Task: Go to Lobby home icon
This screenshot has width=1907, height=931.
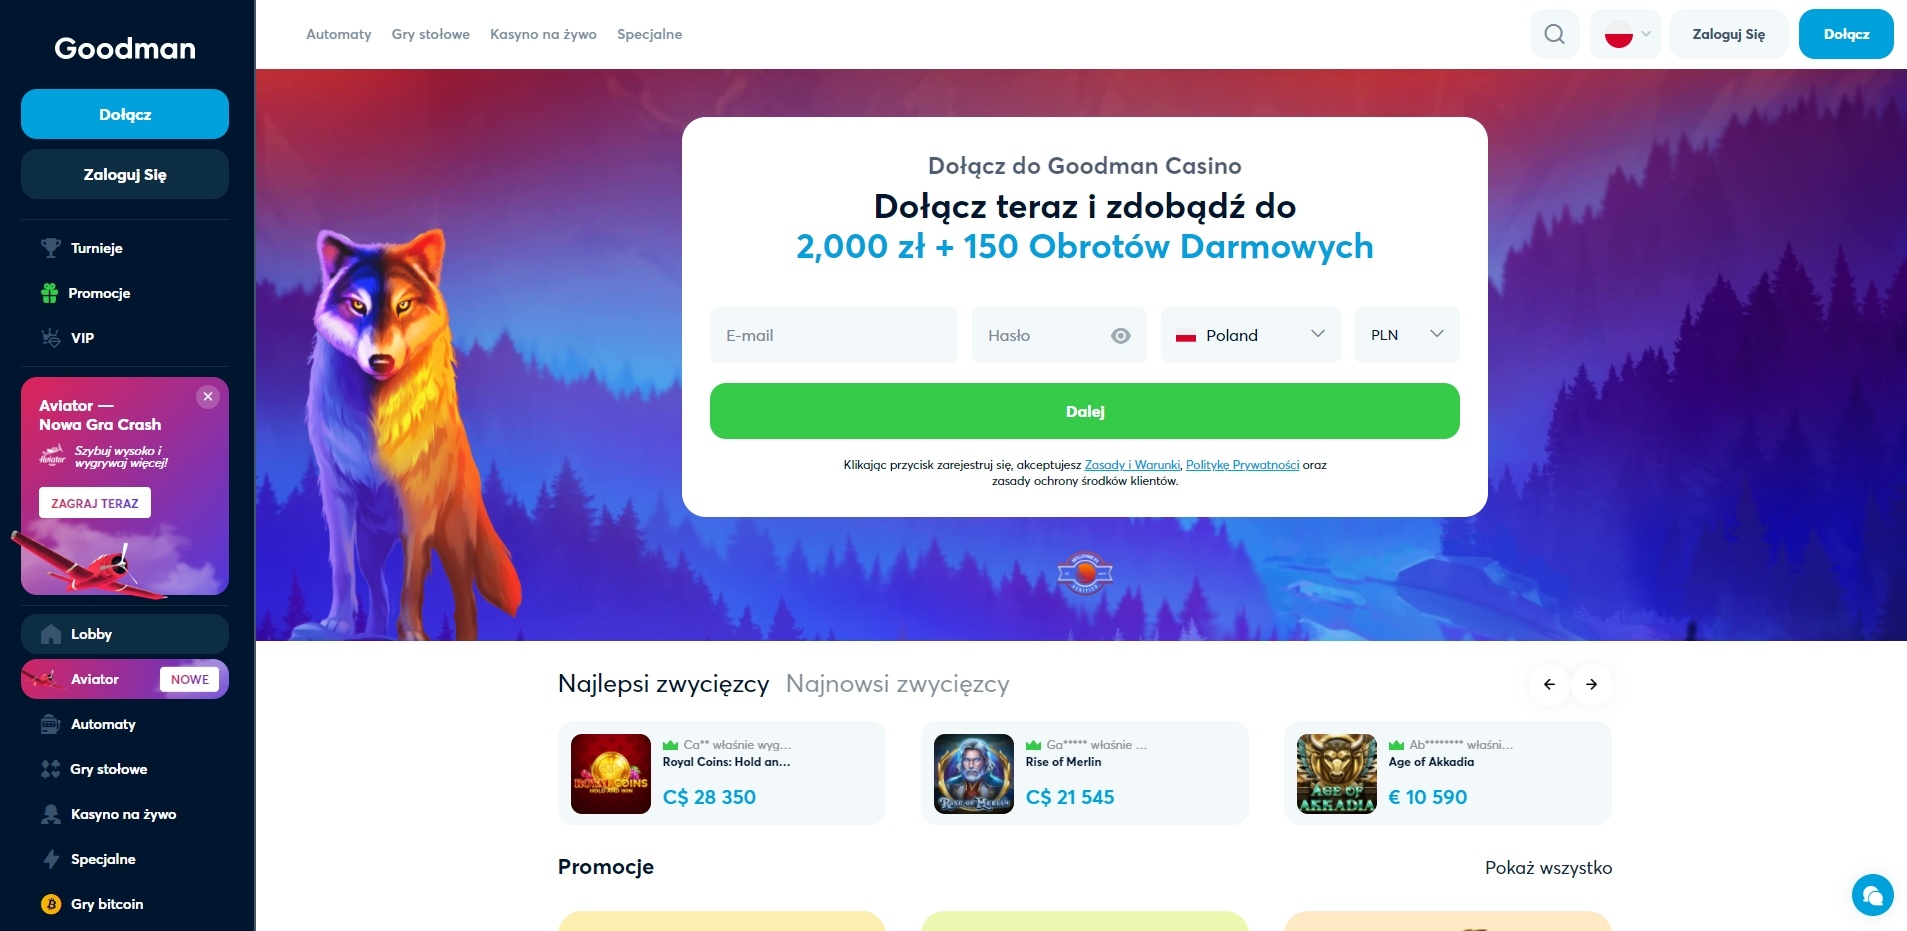Action: click(51, 634)
